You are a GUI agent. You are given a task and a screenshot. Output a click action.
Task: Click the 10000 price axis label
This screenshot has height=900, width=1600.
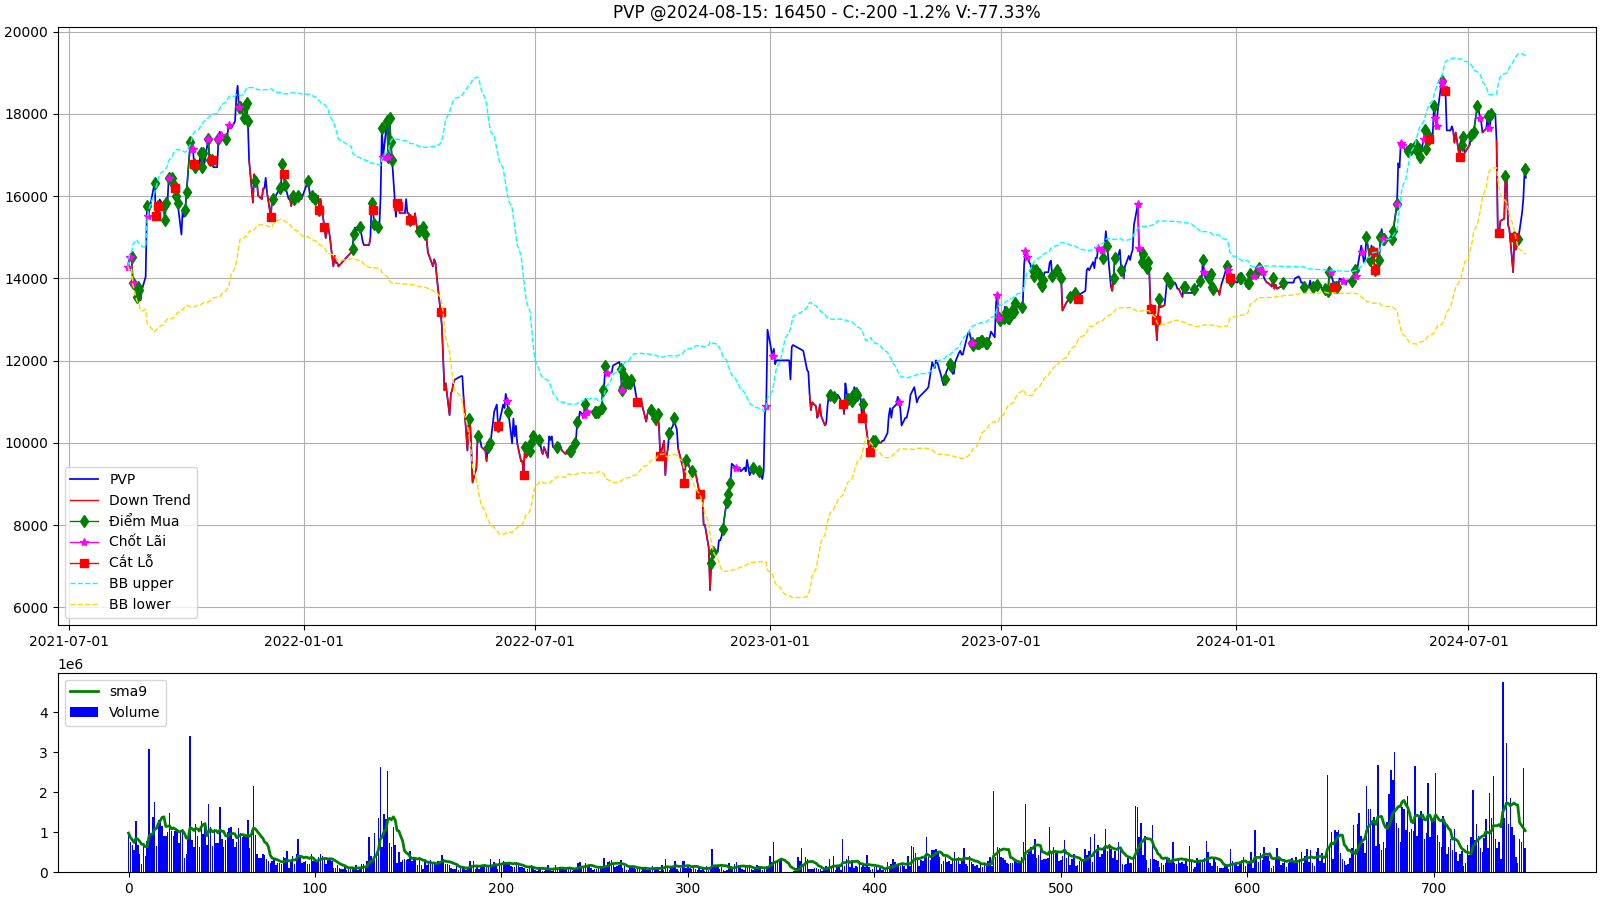tap(26, 444)
